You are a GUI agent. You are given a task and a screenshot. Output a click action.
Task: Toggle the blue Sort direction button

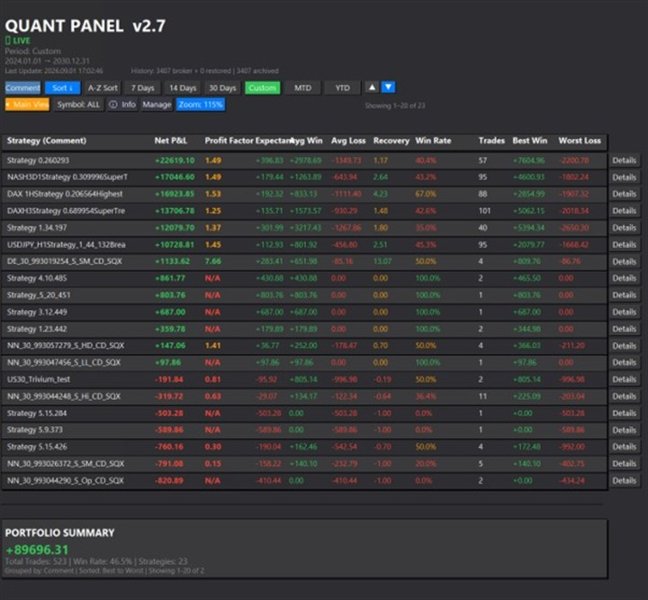click(62, 88)
